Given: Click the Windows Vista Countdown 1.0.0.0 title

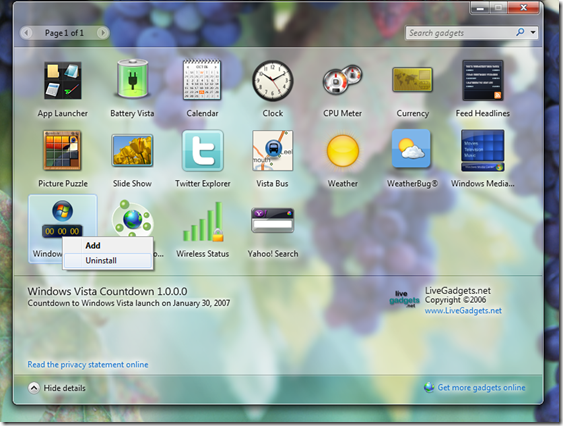Looking at the screenshot, I should coord(107,291).
